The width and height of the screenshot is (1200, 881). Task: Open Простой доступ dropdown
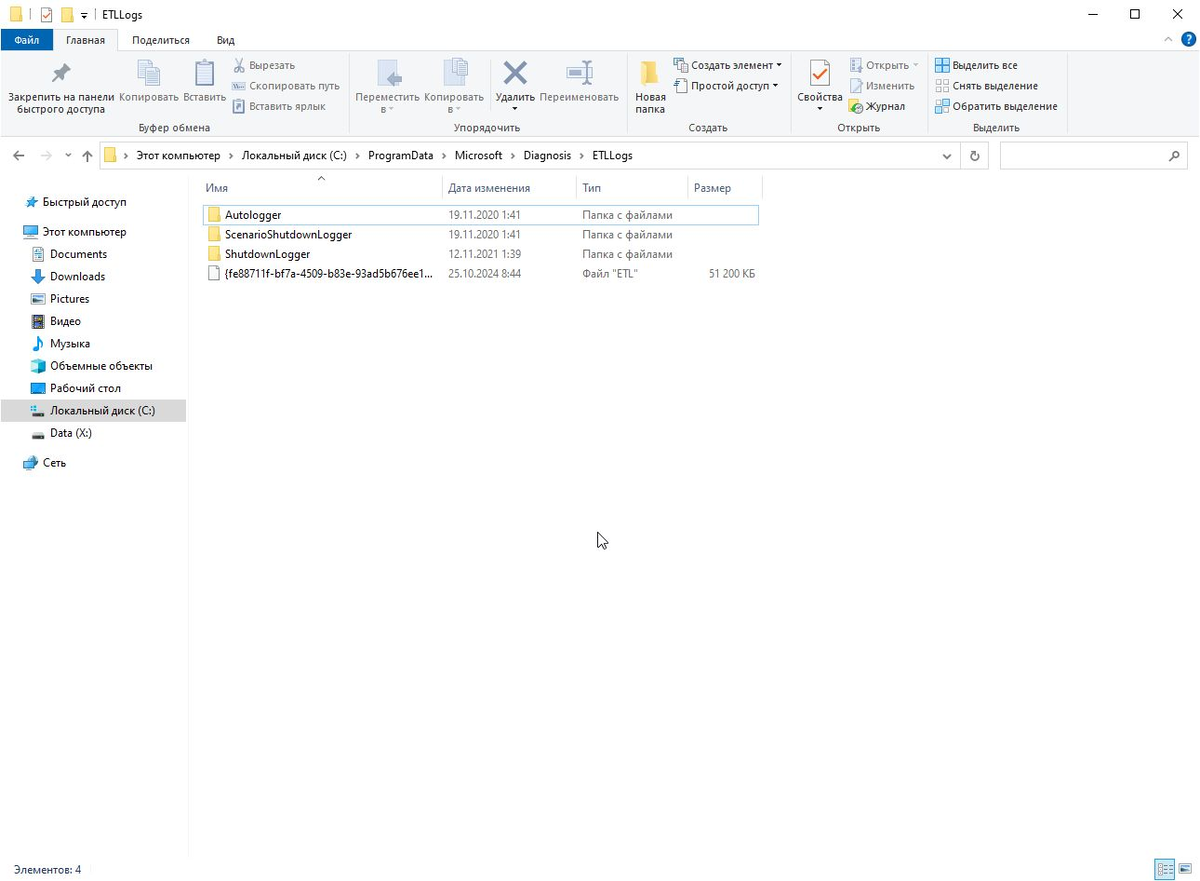(726, 86)
